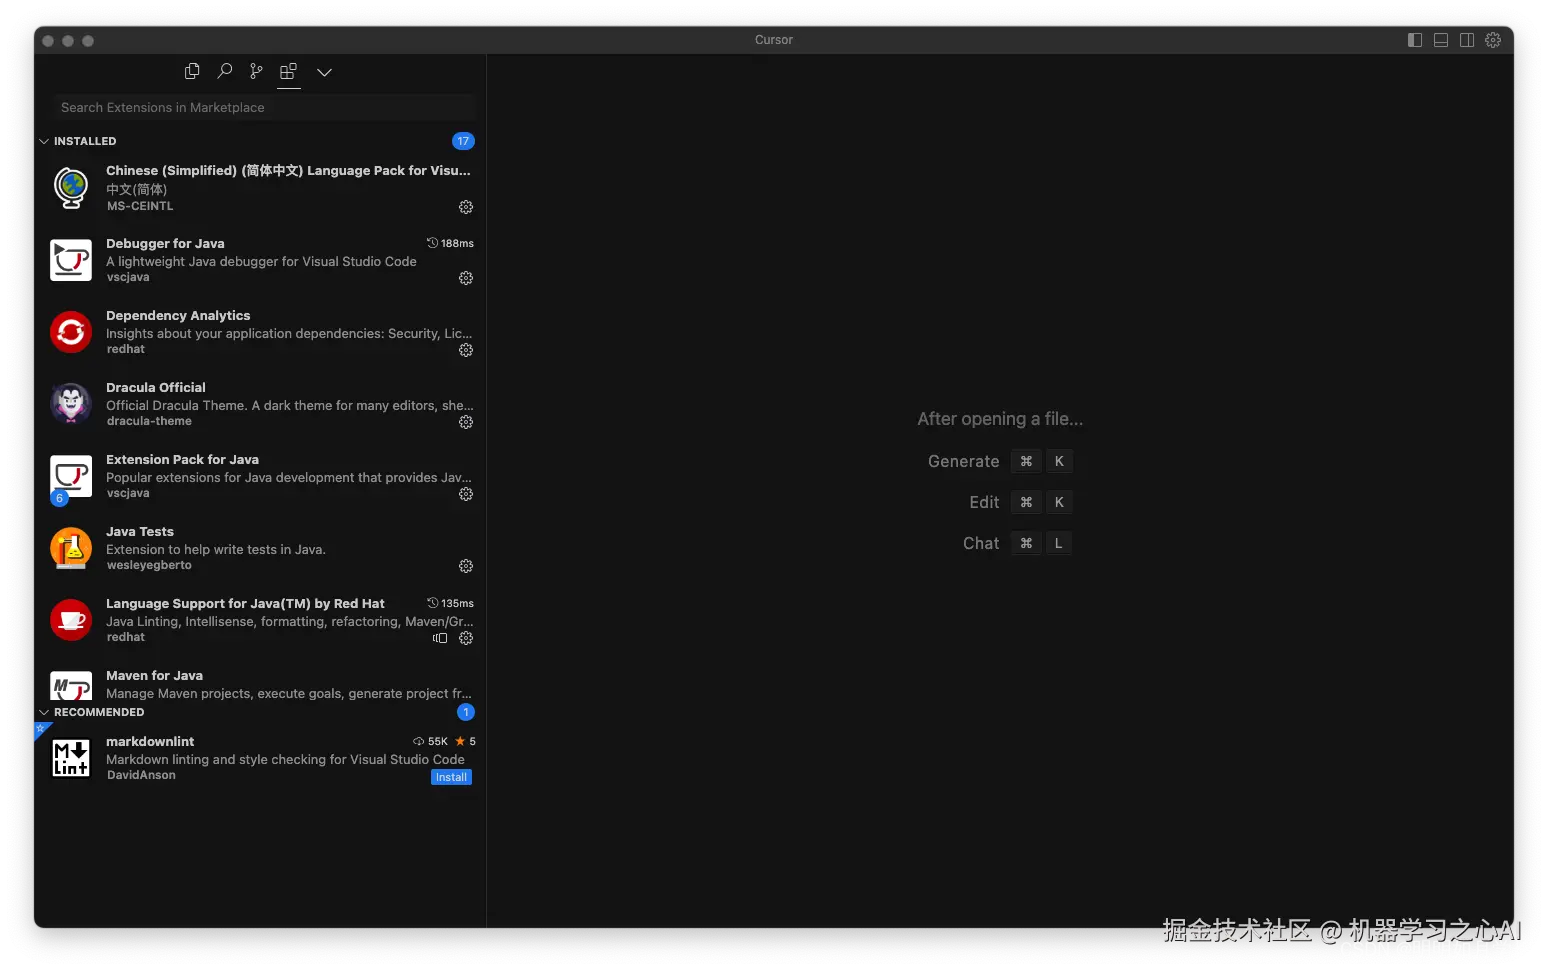The image size is (1548, 970).
Task: Click the installed count badge 17
Action: click(x=463, y=141)
